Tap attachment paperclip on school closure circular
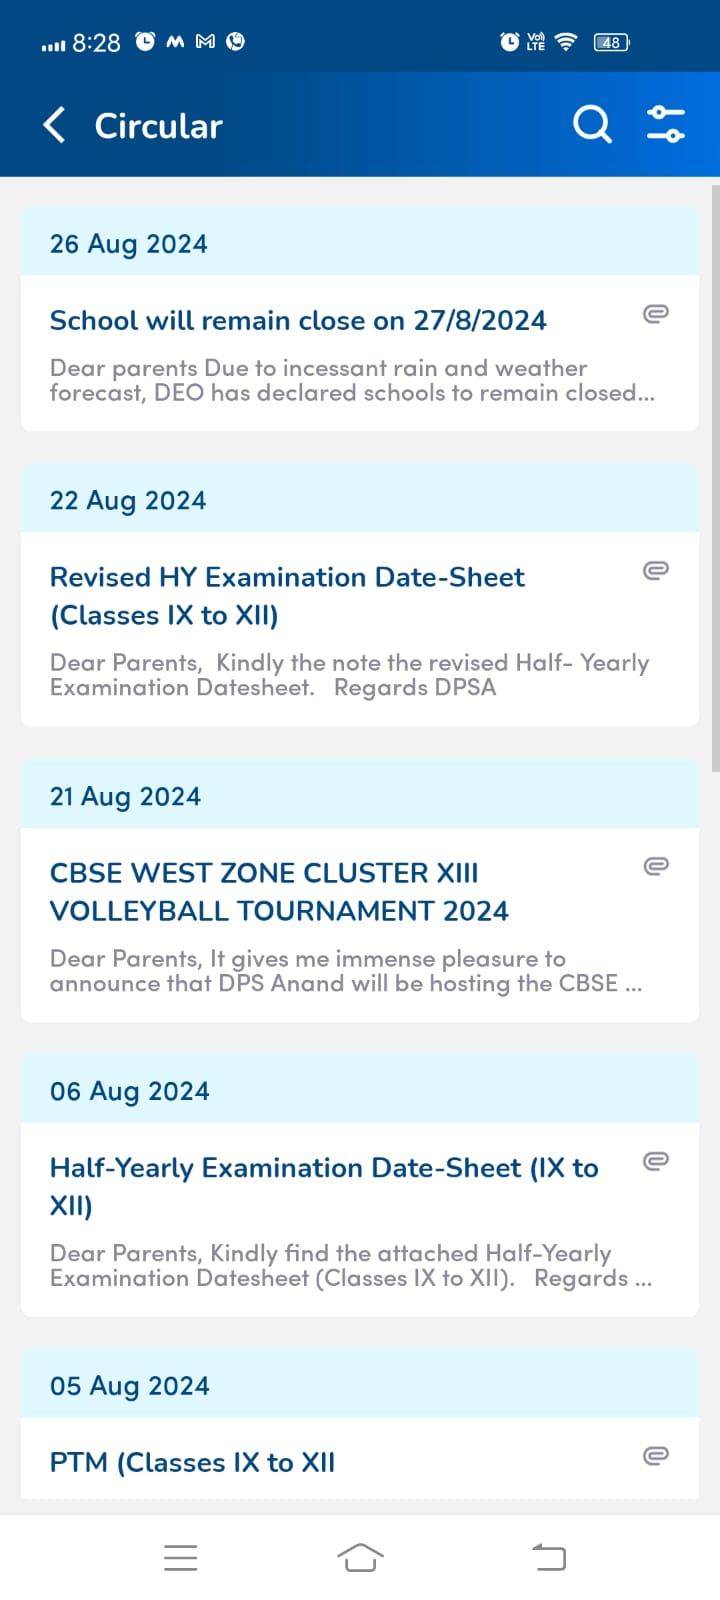 pyautogui.click(x=655, y=314)
